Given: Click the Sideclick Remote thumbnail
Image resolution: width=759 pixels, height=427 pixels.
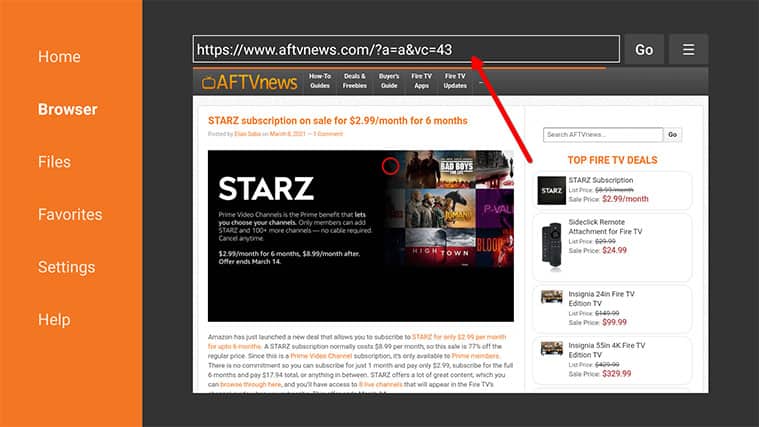Looking at the screenshot, I should [551, 244].
